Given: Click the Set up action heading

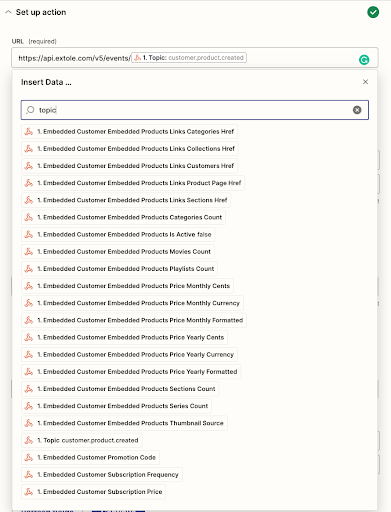Looking at the screenshot, I should (x=41, y=12).
